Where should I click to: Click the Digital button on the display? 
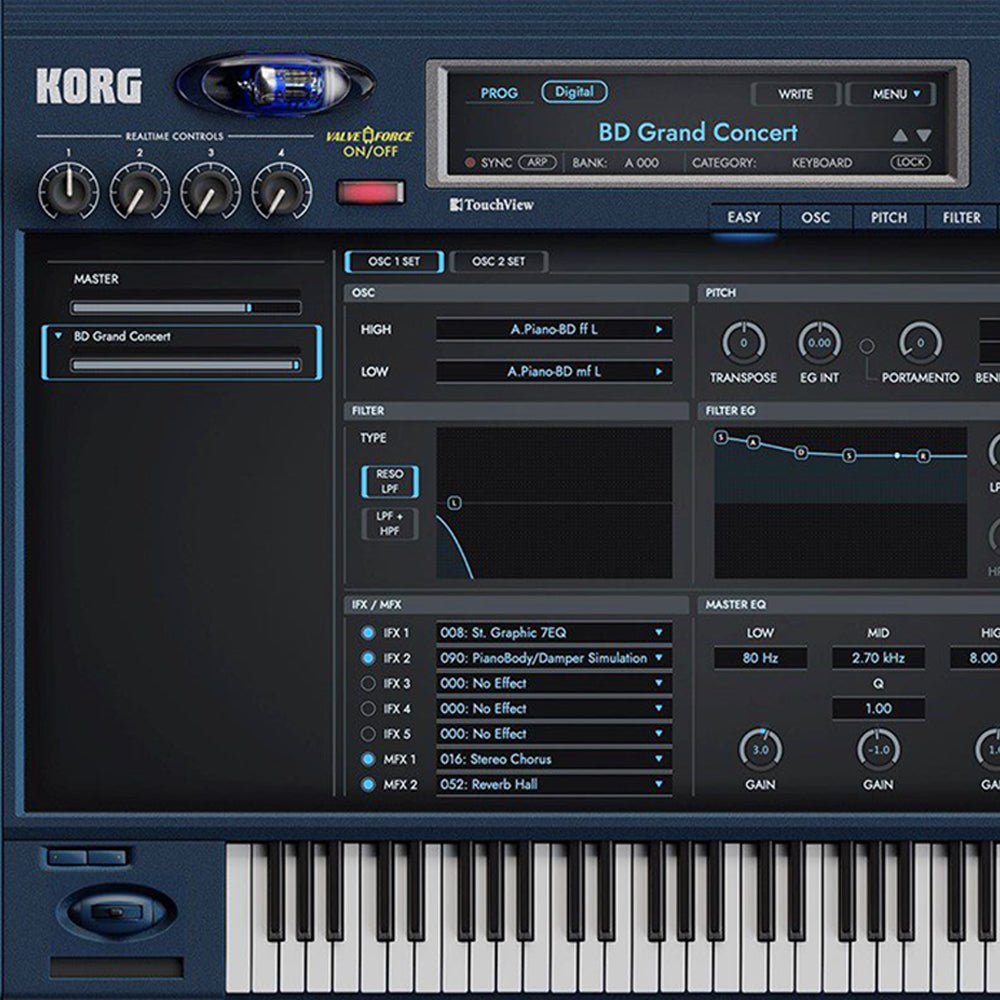[573, 91]
